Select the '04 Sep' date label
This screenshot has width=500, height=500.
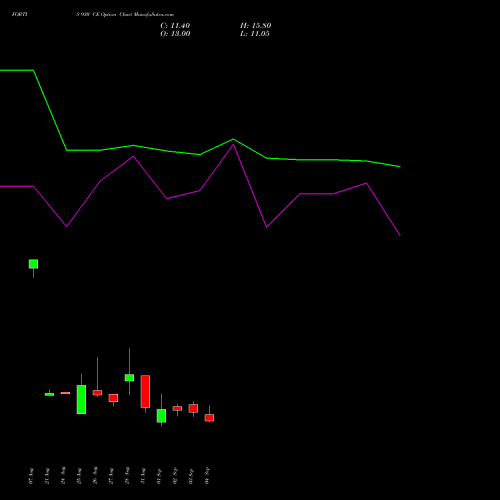pyautogui.click(x=207, y=476)
